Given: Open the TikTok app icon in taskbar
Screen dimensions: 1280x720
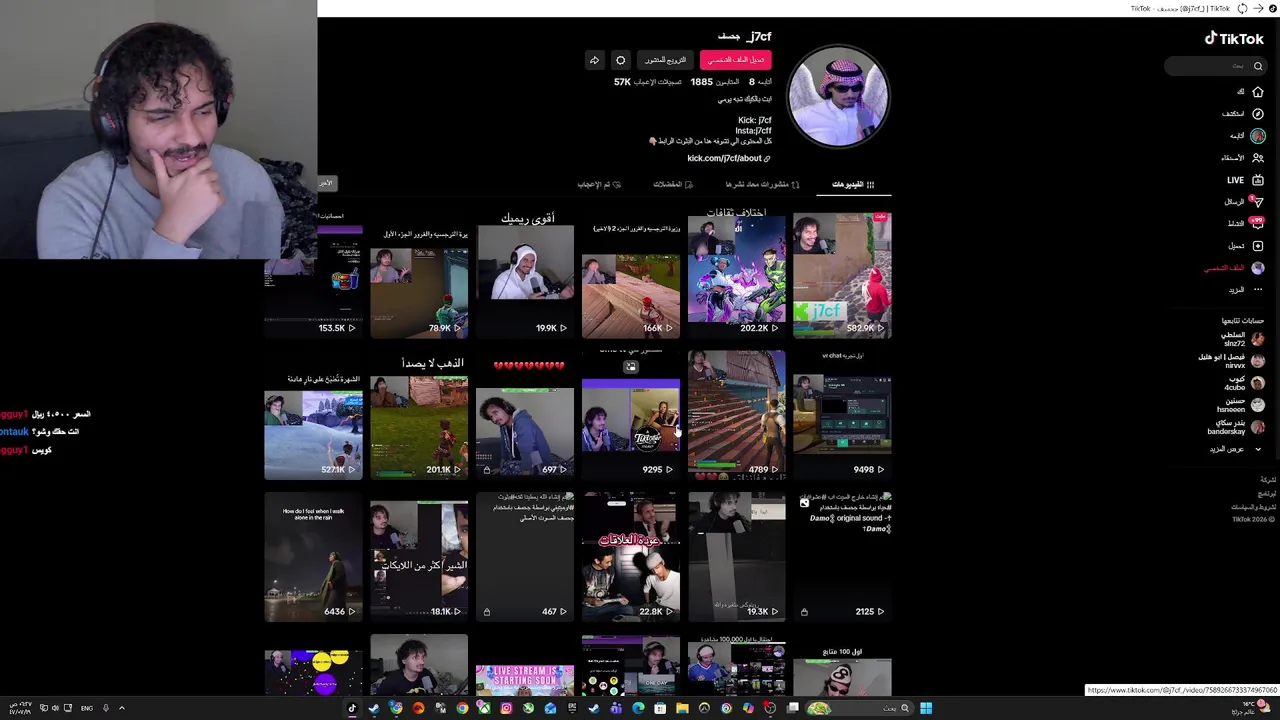Looking at the screenshot, I should click(352, 708).
